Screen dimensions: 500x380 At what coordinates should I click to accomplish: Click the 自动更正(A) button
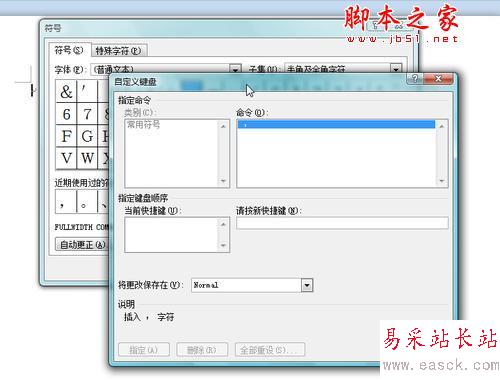[x=82, y=244]
